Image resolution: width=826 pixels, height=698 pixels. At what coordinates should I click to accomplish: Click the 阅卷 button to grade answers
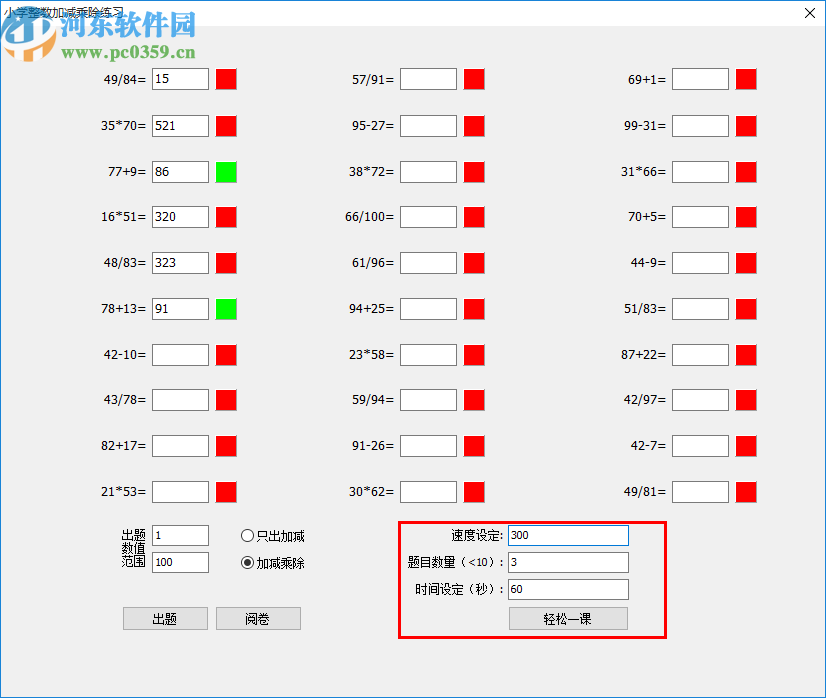point(258,618)
